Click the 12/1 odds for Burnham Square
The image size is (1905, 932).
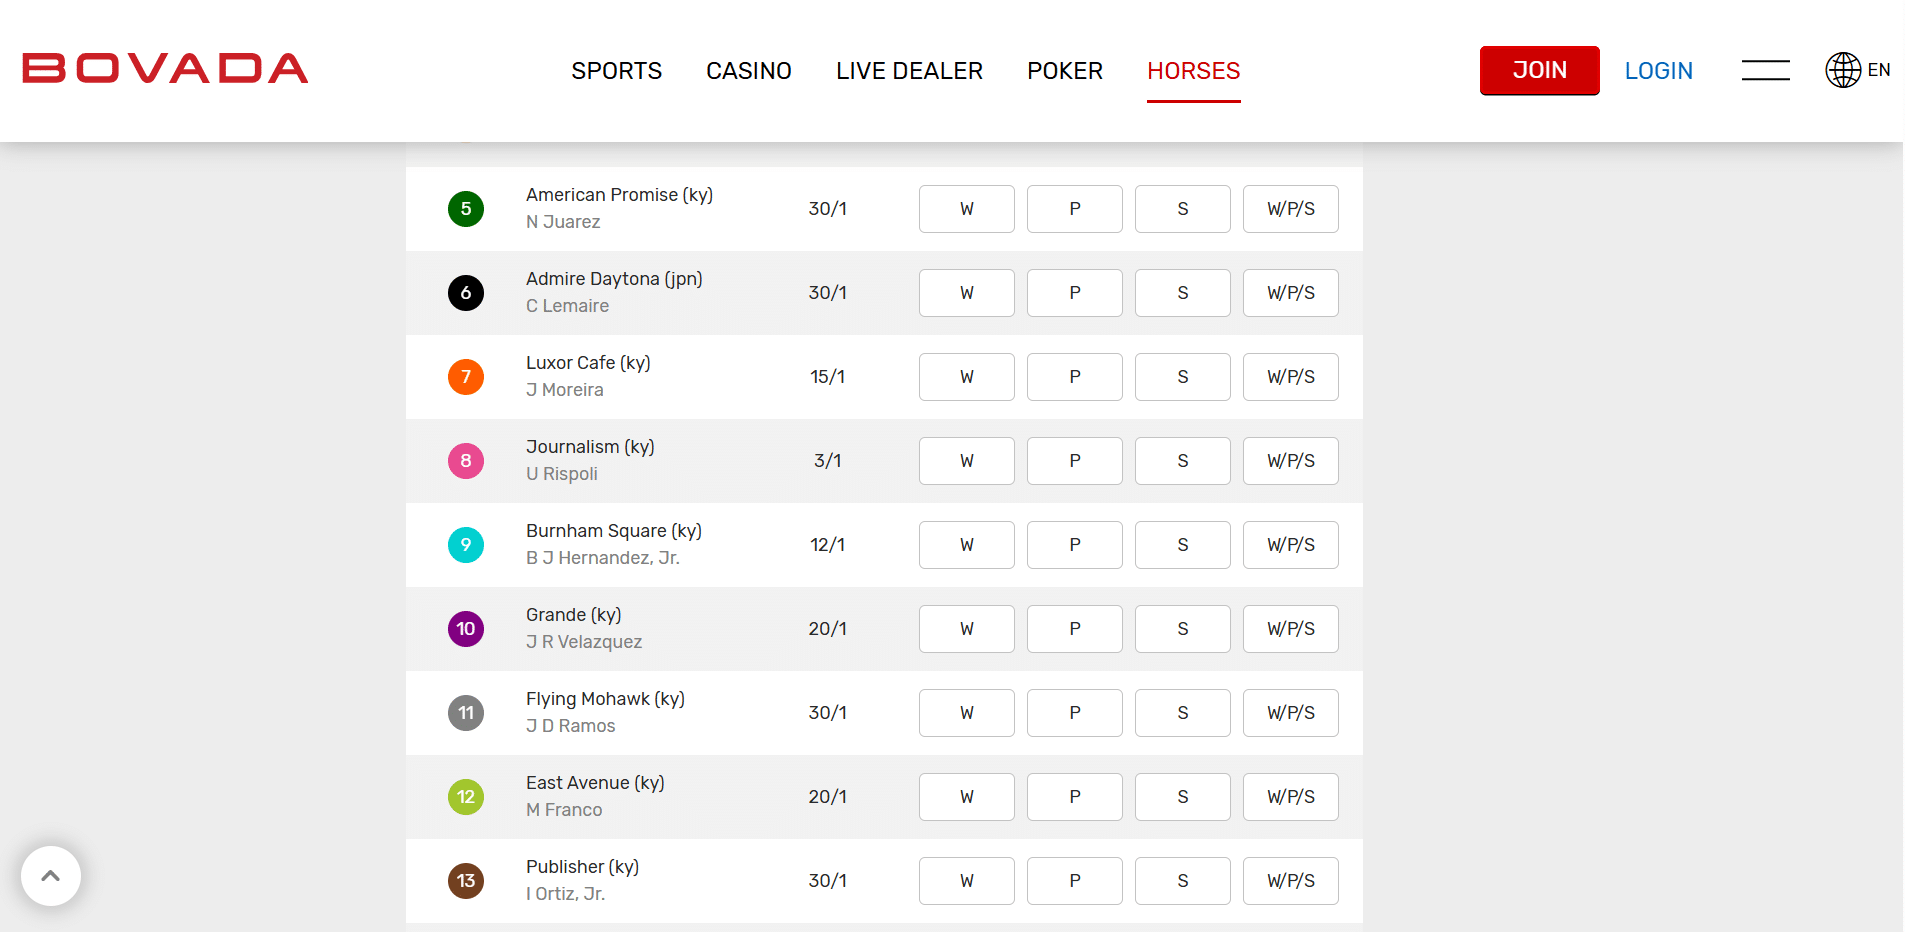(828, 545)
